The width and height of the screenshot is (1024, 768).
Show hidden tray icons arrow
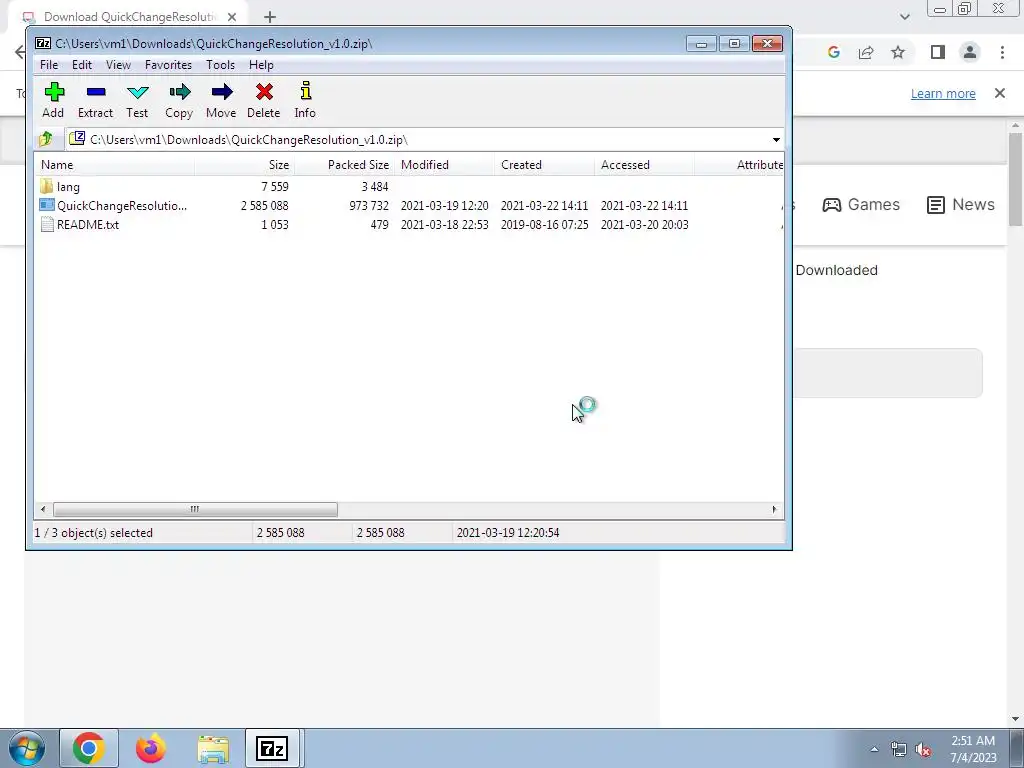pos(874,750)
